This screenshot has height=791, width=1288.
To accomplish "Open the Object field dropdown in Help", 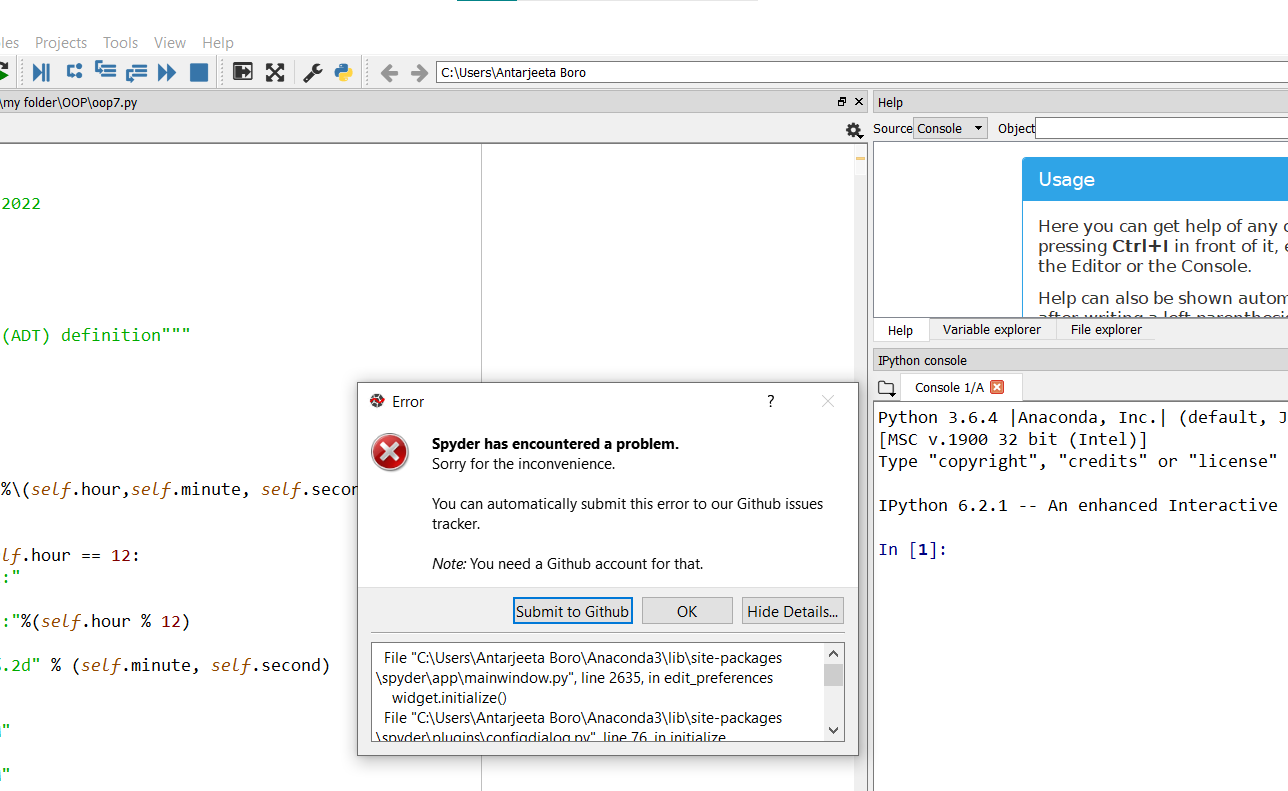I will pos(1160,128).
